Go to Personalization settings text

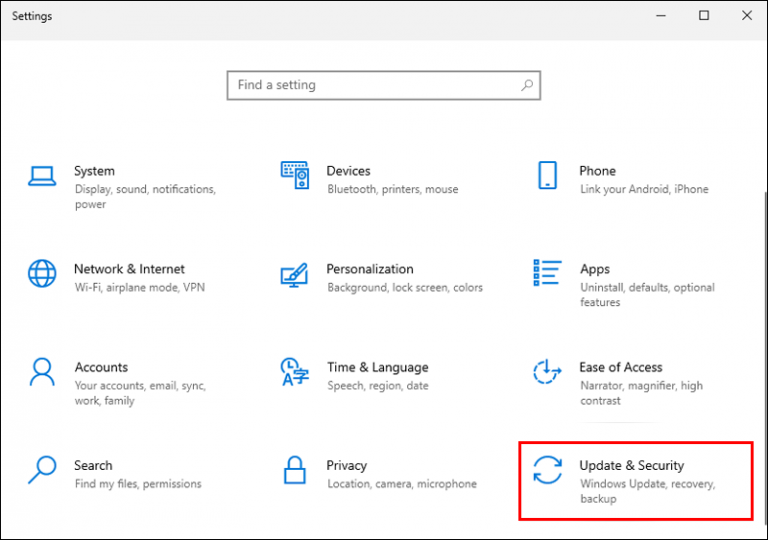pyautogui.click(x=369, y=269)
